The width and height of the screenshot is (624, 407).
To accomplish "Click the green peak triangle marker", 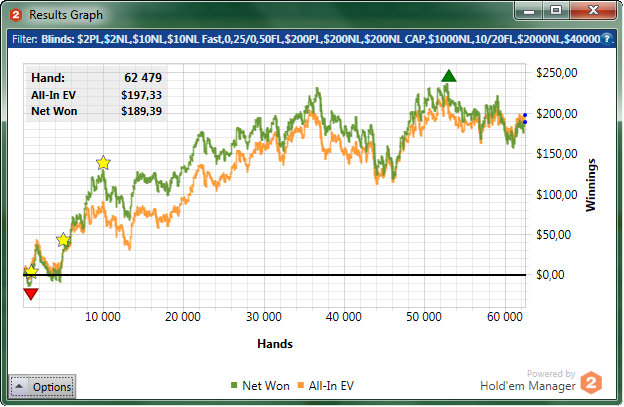I will pos(448,76).
